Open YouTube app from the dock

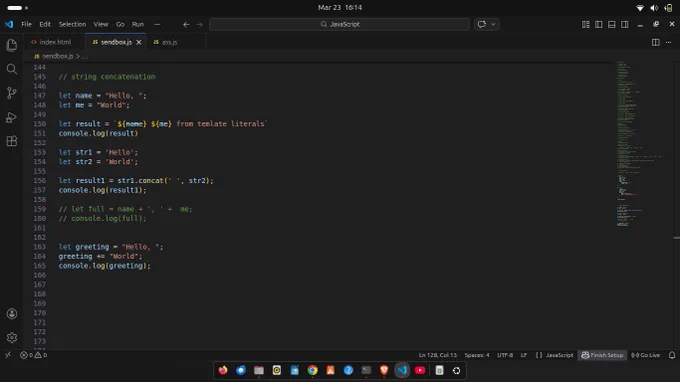420,370
